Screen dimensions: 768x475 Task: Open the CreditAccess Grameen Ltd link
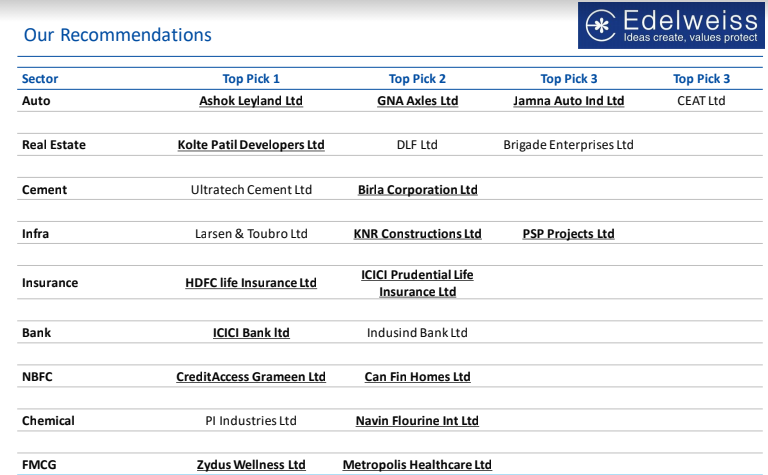(x=251, y=377)
